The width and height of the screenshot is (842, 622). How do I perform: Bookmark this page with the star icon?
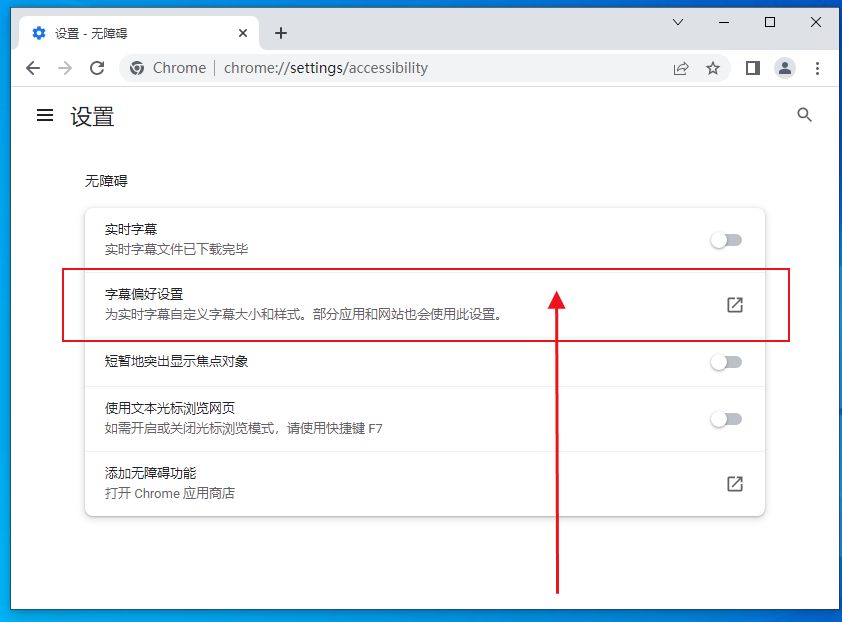[x=713, y=68]
